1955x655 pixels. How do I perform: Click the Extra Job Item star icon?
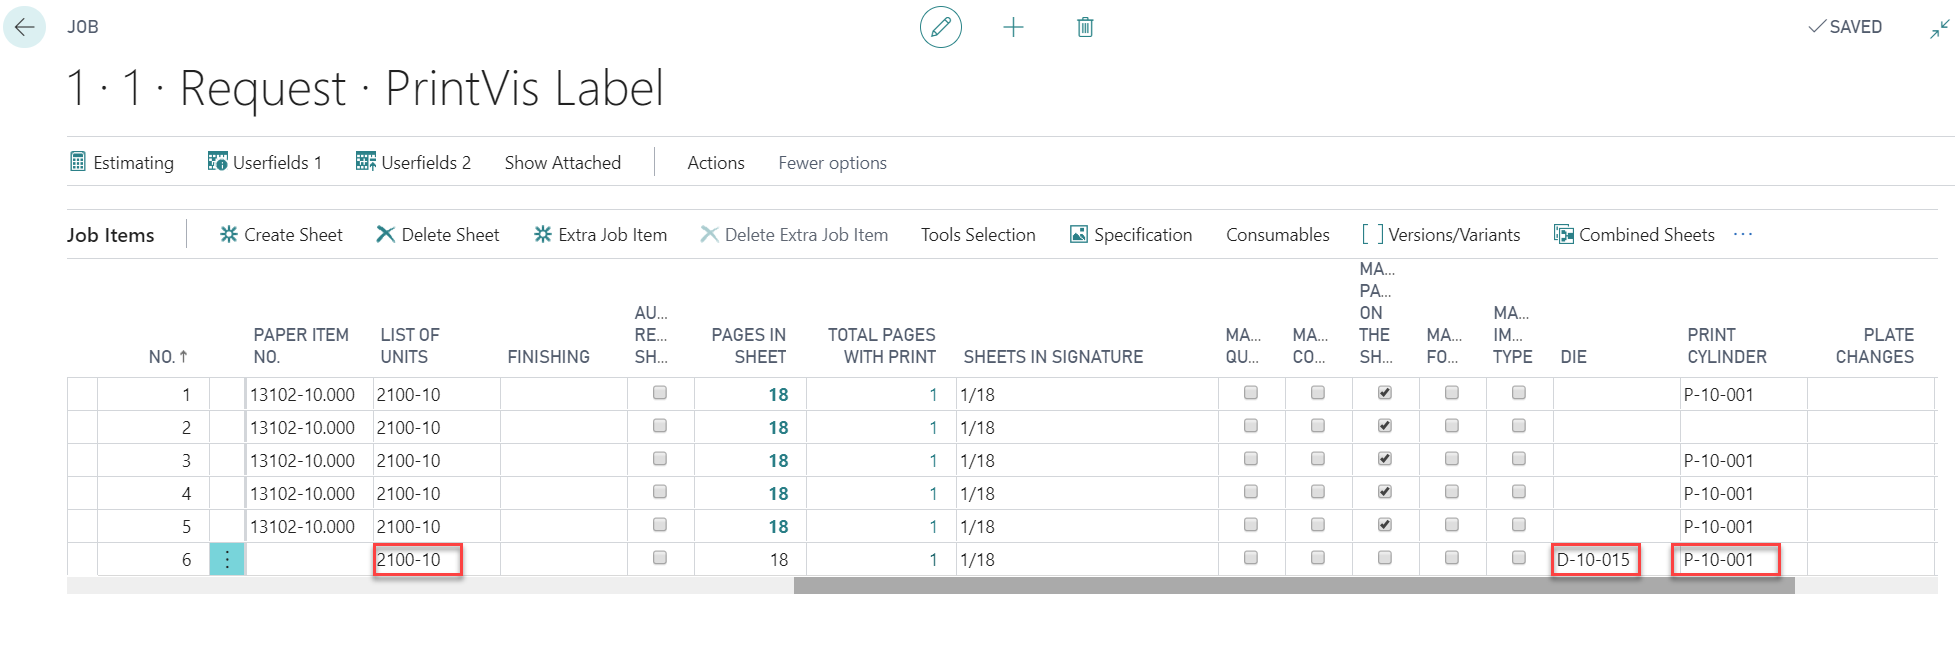click(x=543, y=234)
